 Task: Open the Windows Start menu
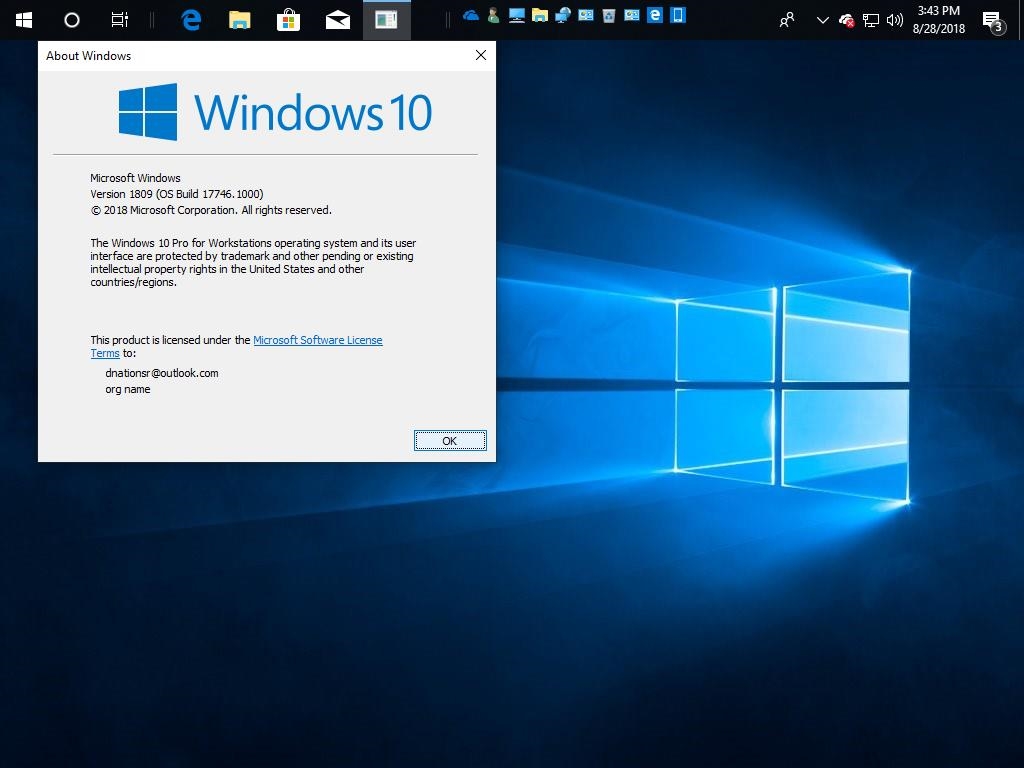(x=24, y=20)
